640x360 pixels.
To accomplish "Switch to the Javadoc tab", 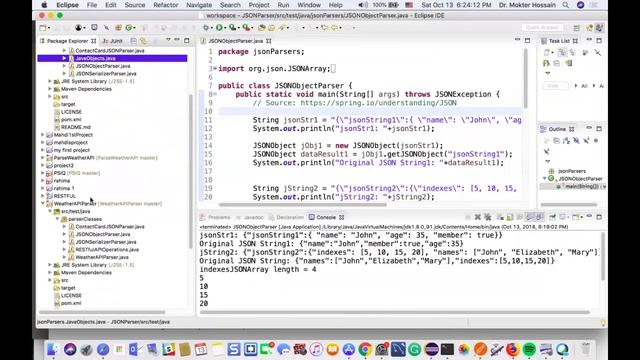I will (x=250, y=217).
